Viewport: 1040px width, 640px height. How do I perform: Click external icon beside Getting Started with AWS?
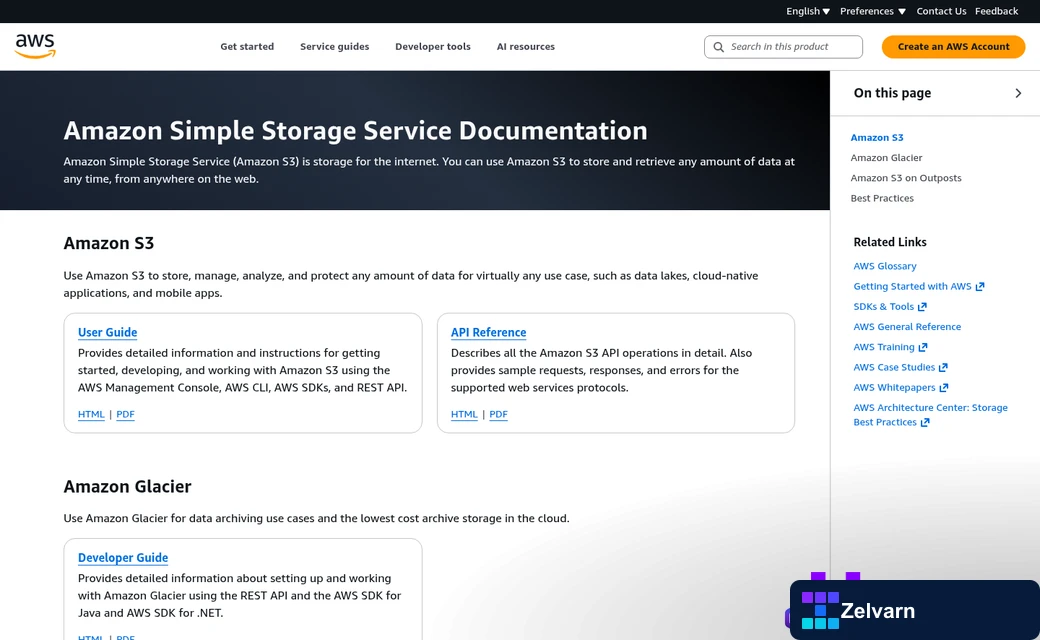click(980, 287)
